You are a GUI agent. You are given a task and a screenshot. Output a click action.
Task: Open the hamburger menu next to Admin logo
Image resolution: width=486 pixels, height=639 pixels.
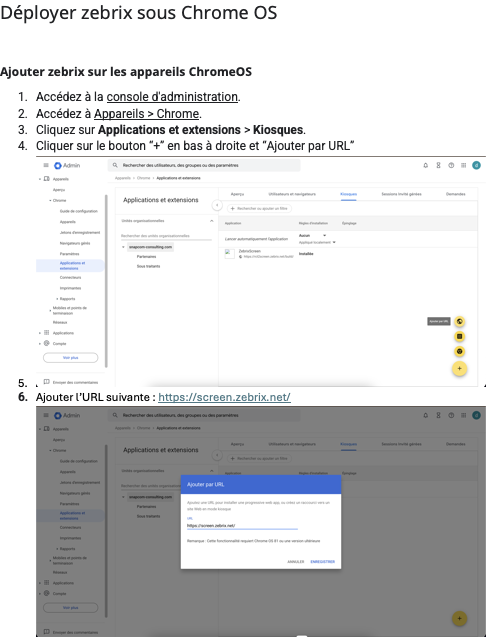pos(46,165)
